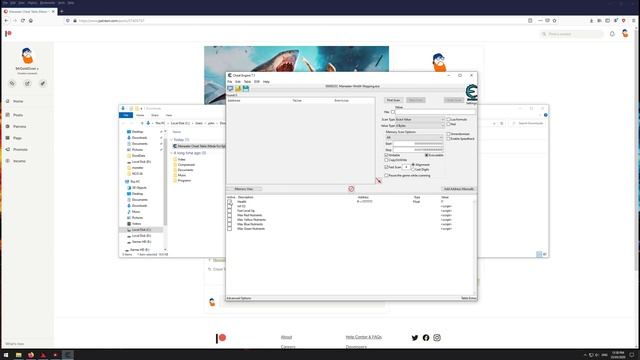Viewport: 640px width, 360px height.
Task: Open the Table menu in Cheat Engine
Action: coord(247,82)
